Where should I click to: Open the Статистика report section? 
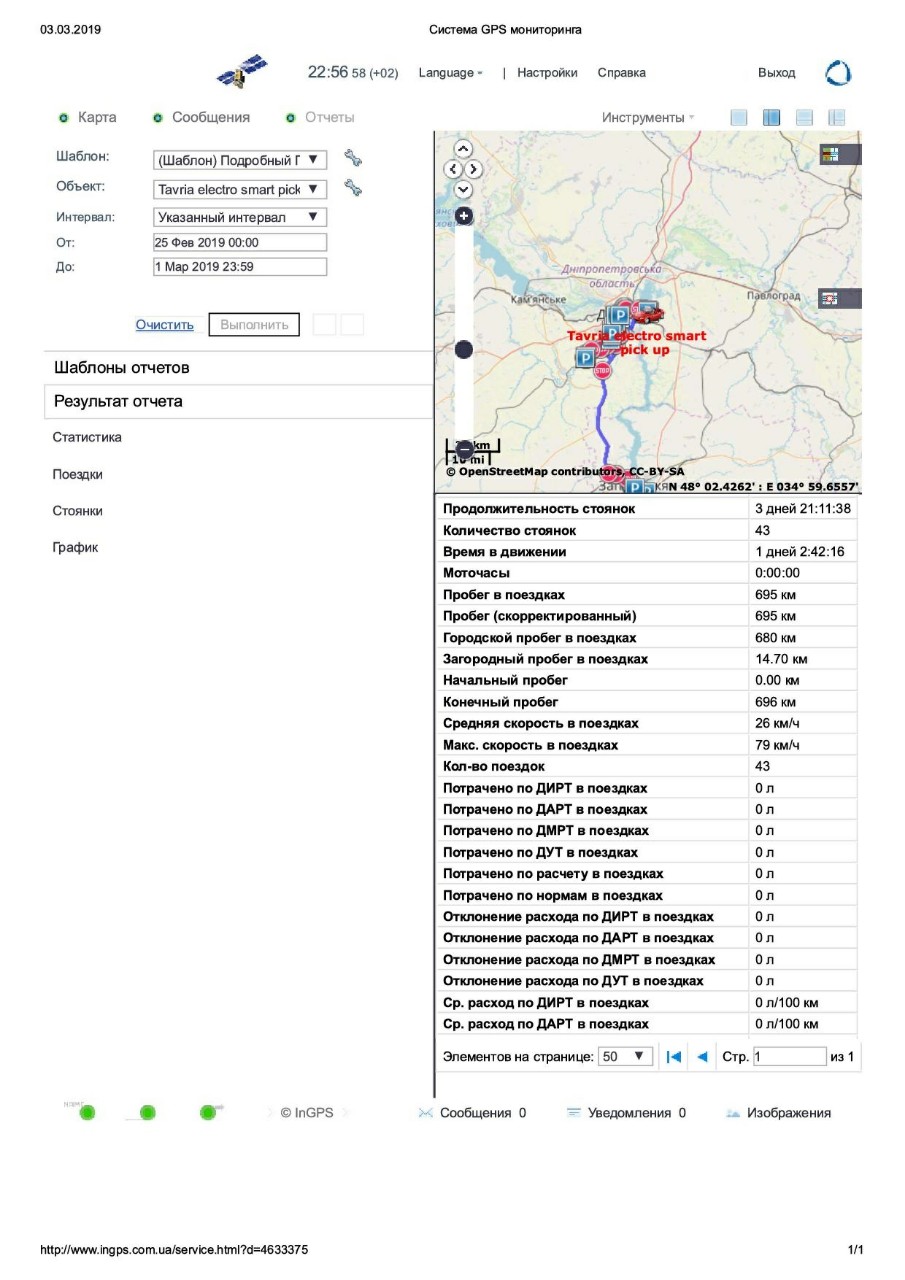click(87, 438)
